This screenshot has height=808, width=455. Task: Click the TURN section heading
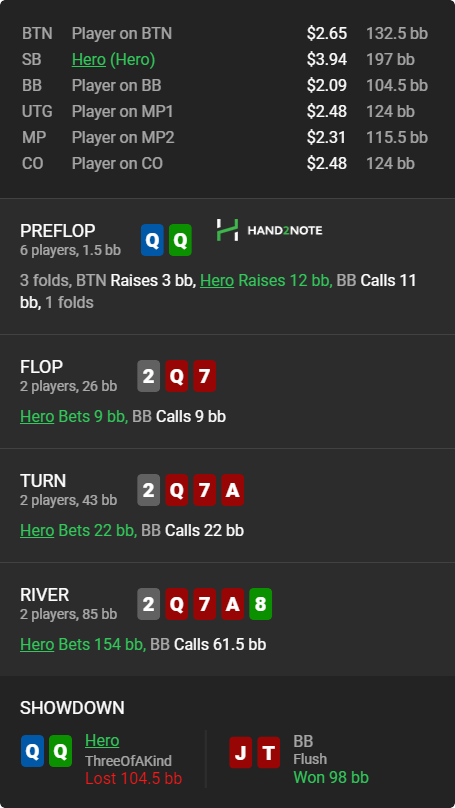click(43, 481)
